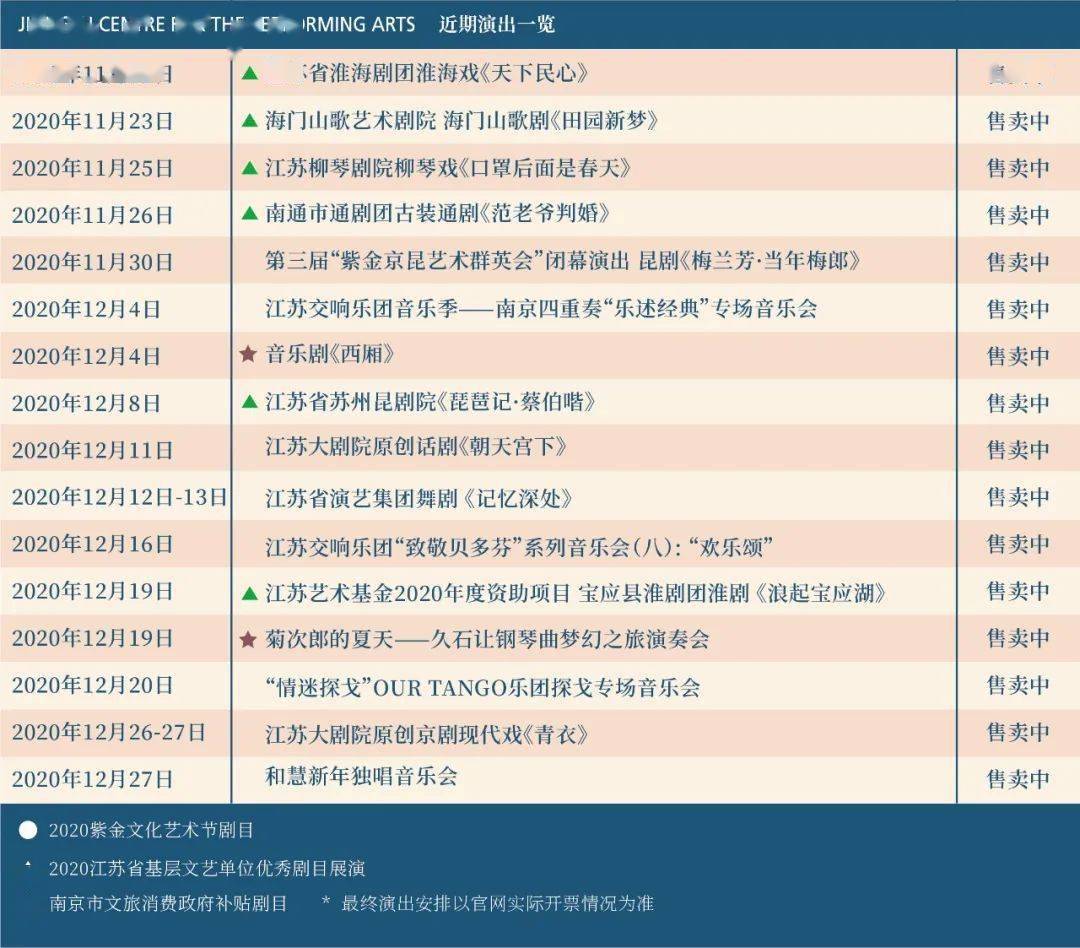Click the note 最终演出安排以官网实际开票情况为准

point(497,903)
